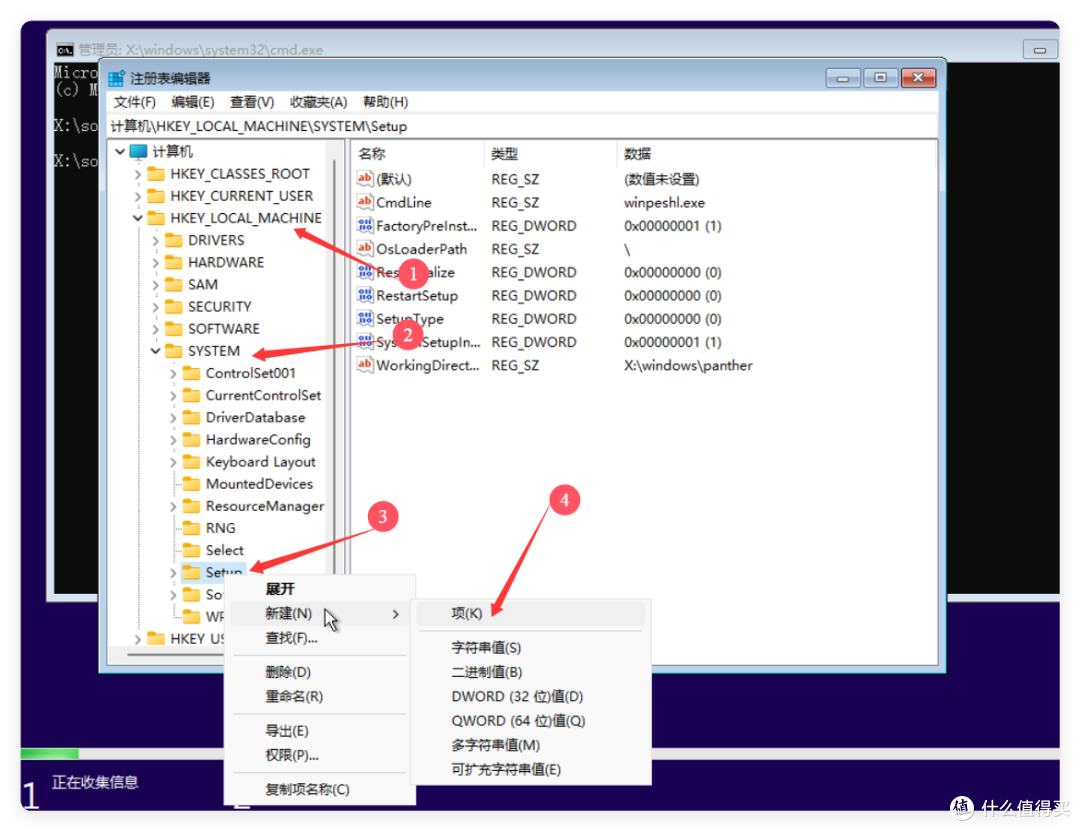The height and width of the screenshot is (831, 1080).
Task: Click the HARDWARE folder icon
Action: (174, 262)
